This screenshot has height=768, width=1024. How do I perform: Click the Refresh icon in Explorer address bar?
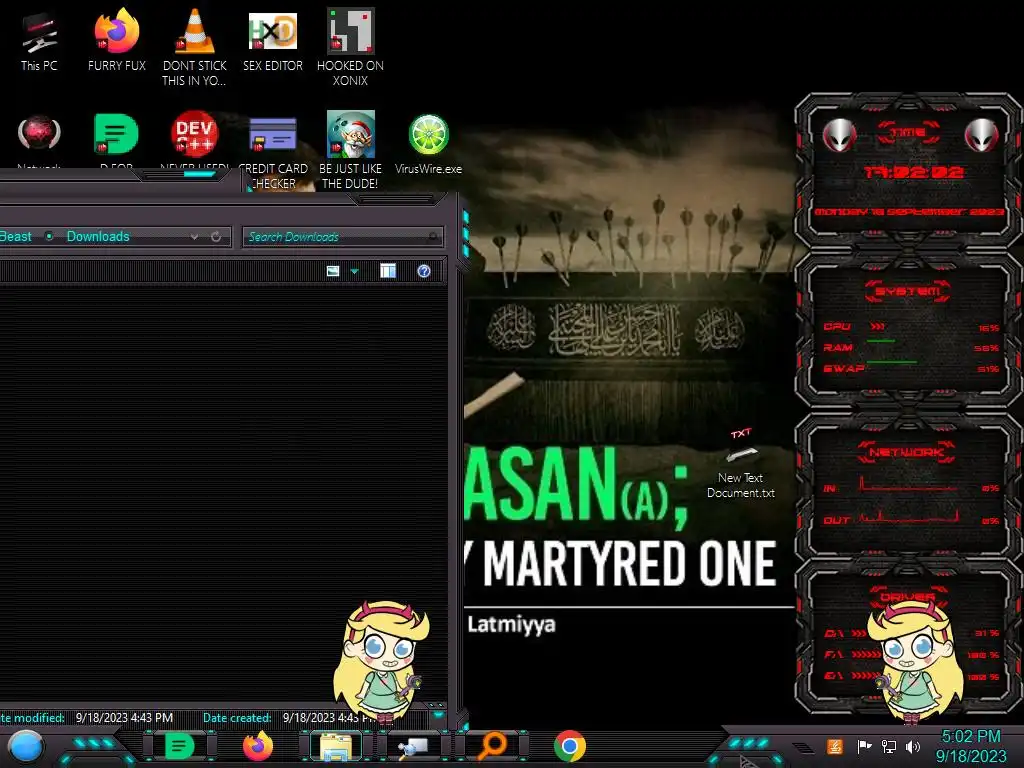(x=216, y=236)
